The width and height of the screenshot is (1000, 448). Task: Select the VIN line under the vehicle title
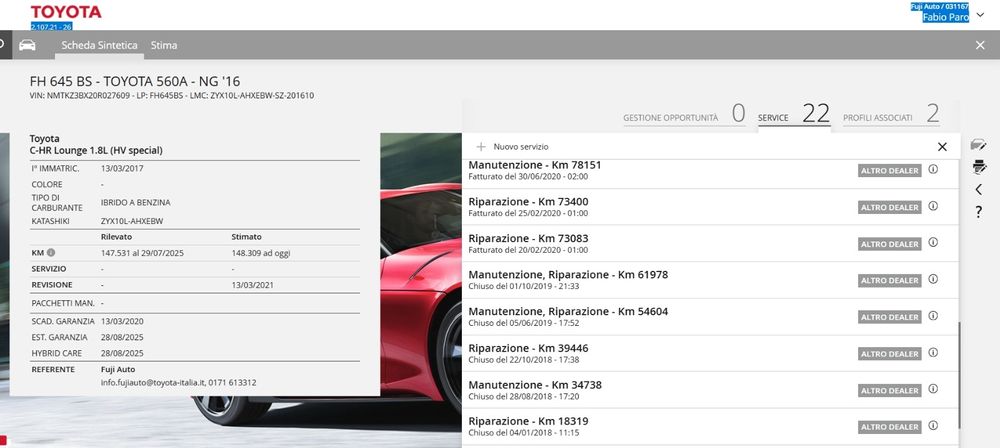172,96
